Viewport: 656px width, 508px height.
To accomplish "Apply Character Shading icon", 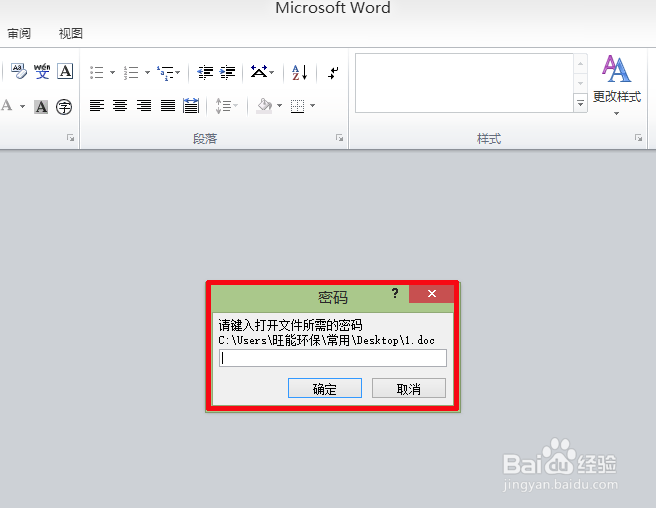I will coord(41,107).
